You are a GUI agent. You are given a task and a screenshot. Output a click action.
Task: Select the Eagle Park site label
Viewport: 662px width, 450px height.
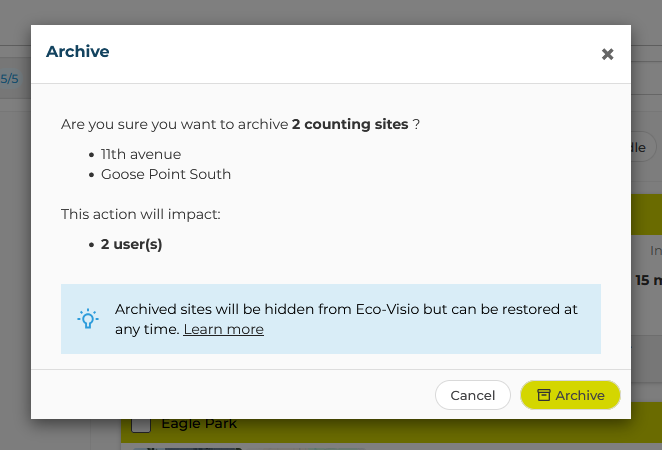(199, 424)
